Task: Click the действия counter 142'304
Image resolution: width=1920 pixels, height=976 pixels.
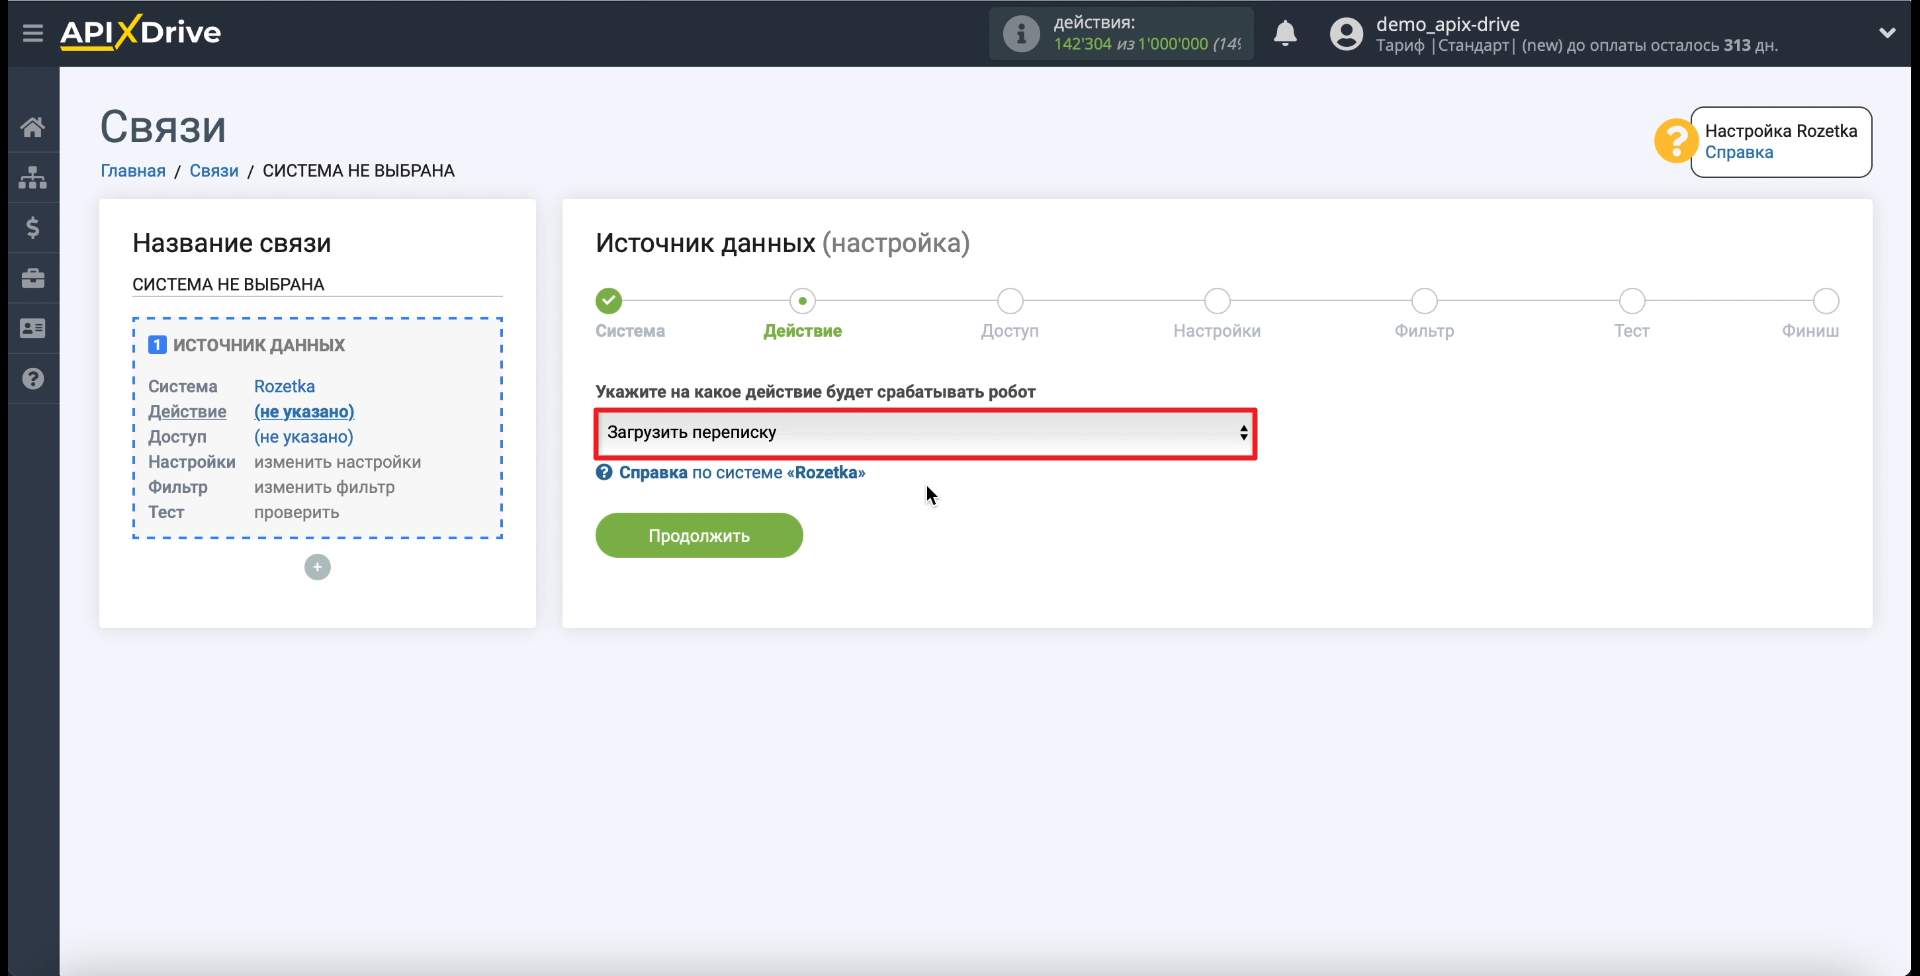Action: tap(1082, 44)
